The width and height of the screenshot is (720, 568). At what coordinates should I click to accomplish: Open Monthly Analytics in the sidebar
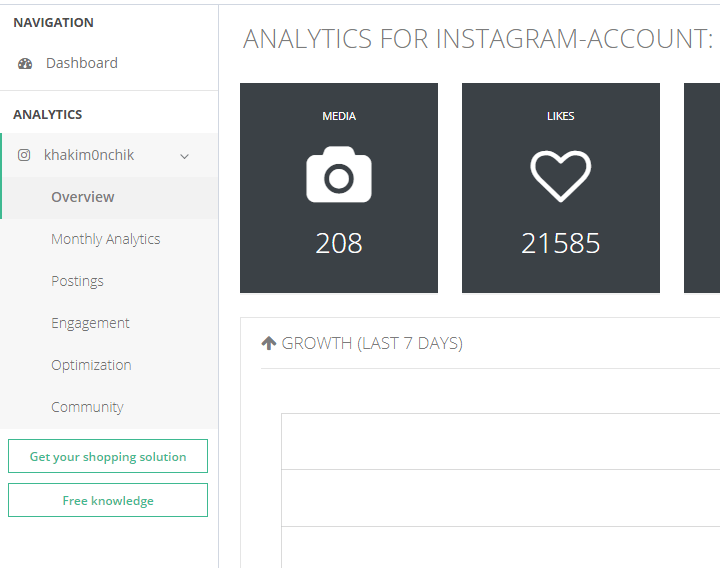(x=106, y=239)
